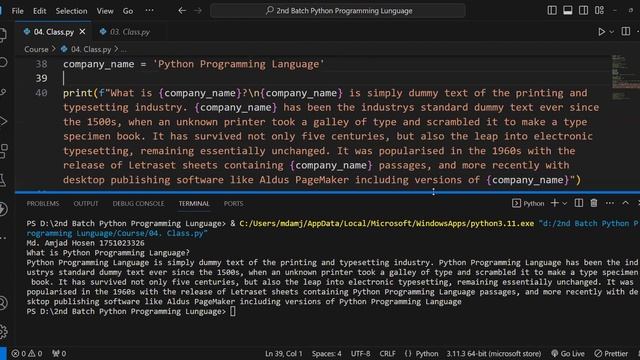This screenshot has width=640, height=360.
Task: Open Run and Debug in activity bar
Action: pyautogui.click(x=3, y=121)
